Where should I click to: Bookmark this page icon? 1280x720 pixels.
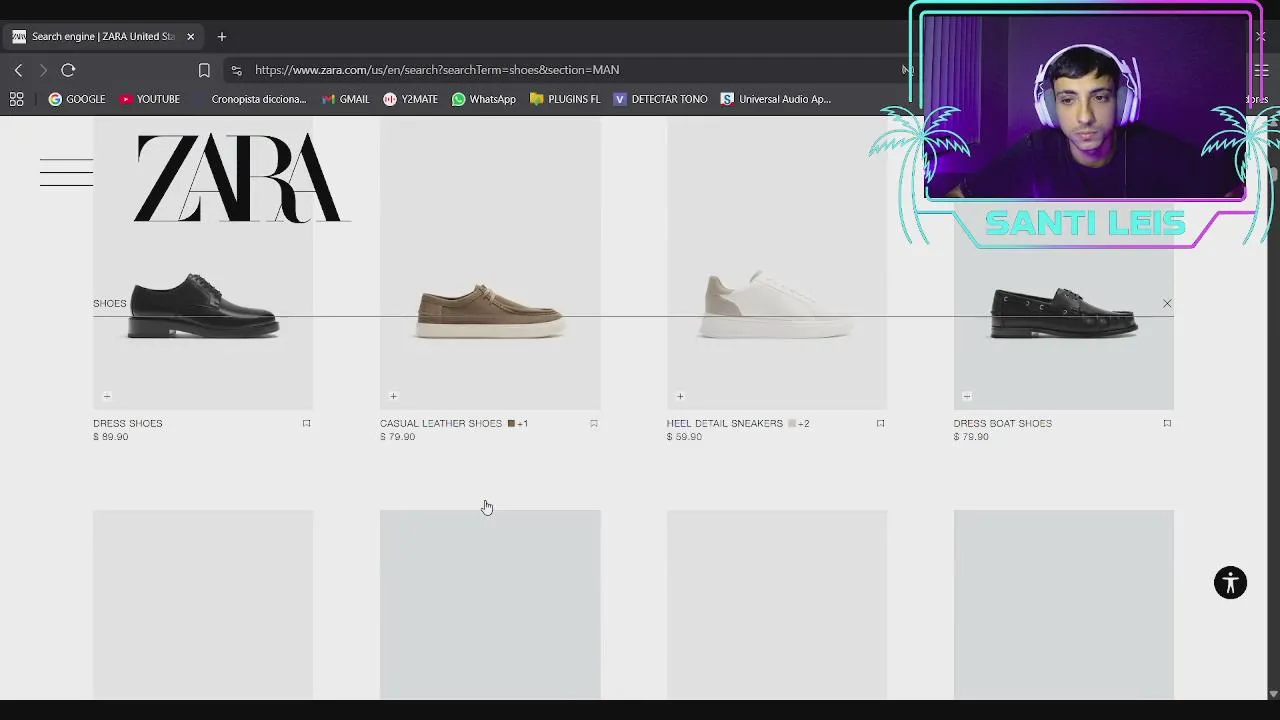click(x=204, y=70)
